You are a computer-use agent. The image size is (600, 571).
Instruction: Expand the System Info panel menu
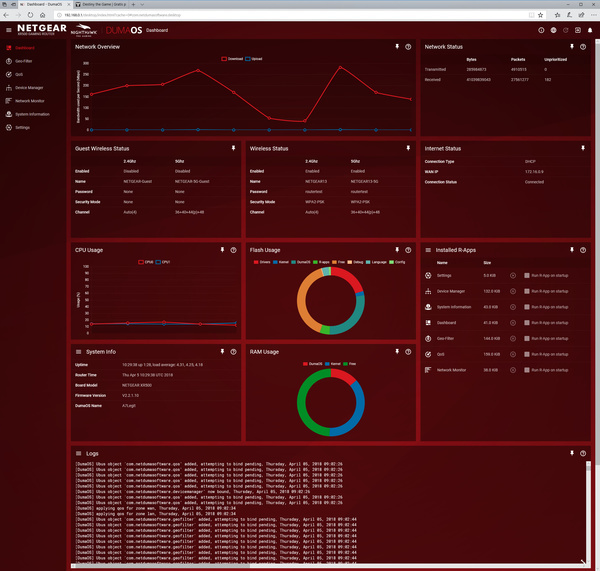pos(78,352)
